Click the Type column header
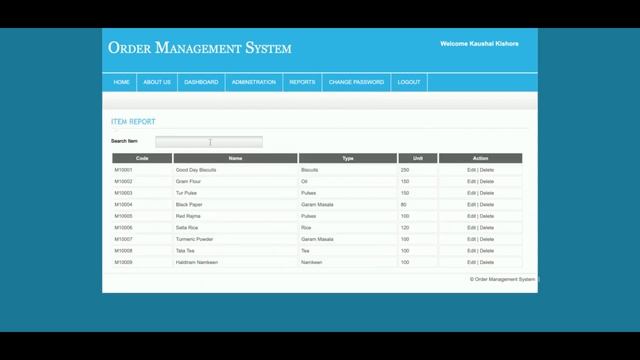The width and height of the screenshot is (640, 360). (348, 158)
